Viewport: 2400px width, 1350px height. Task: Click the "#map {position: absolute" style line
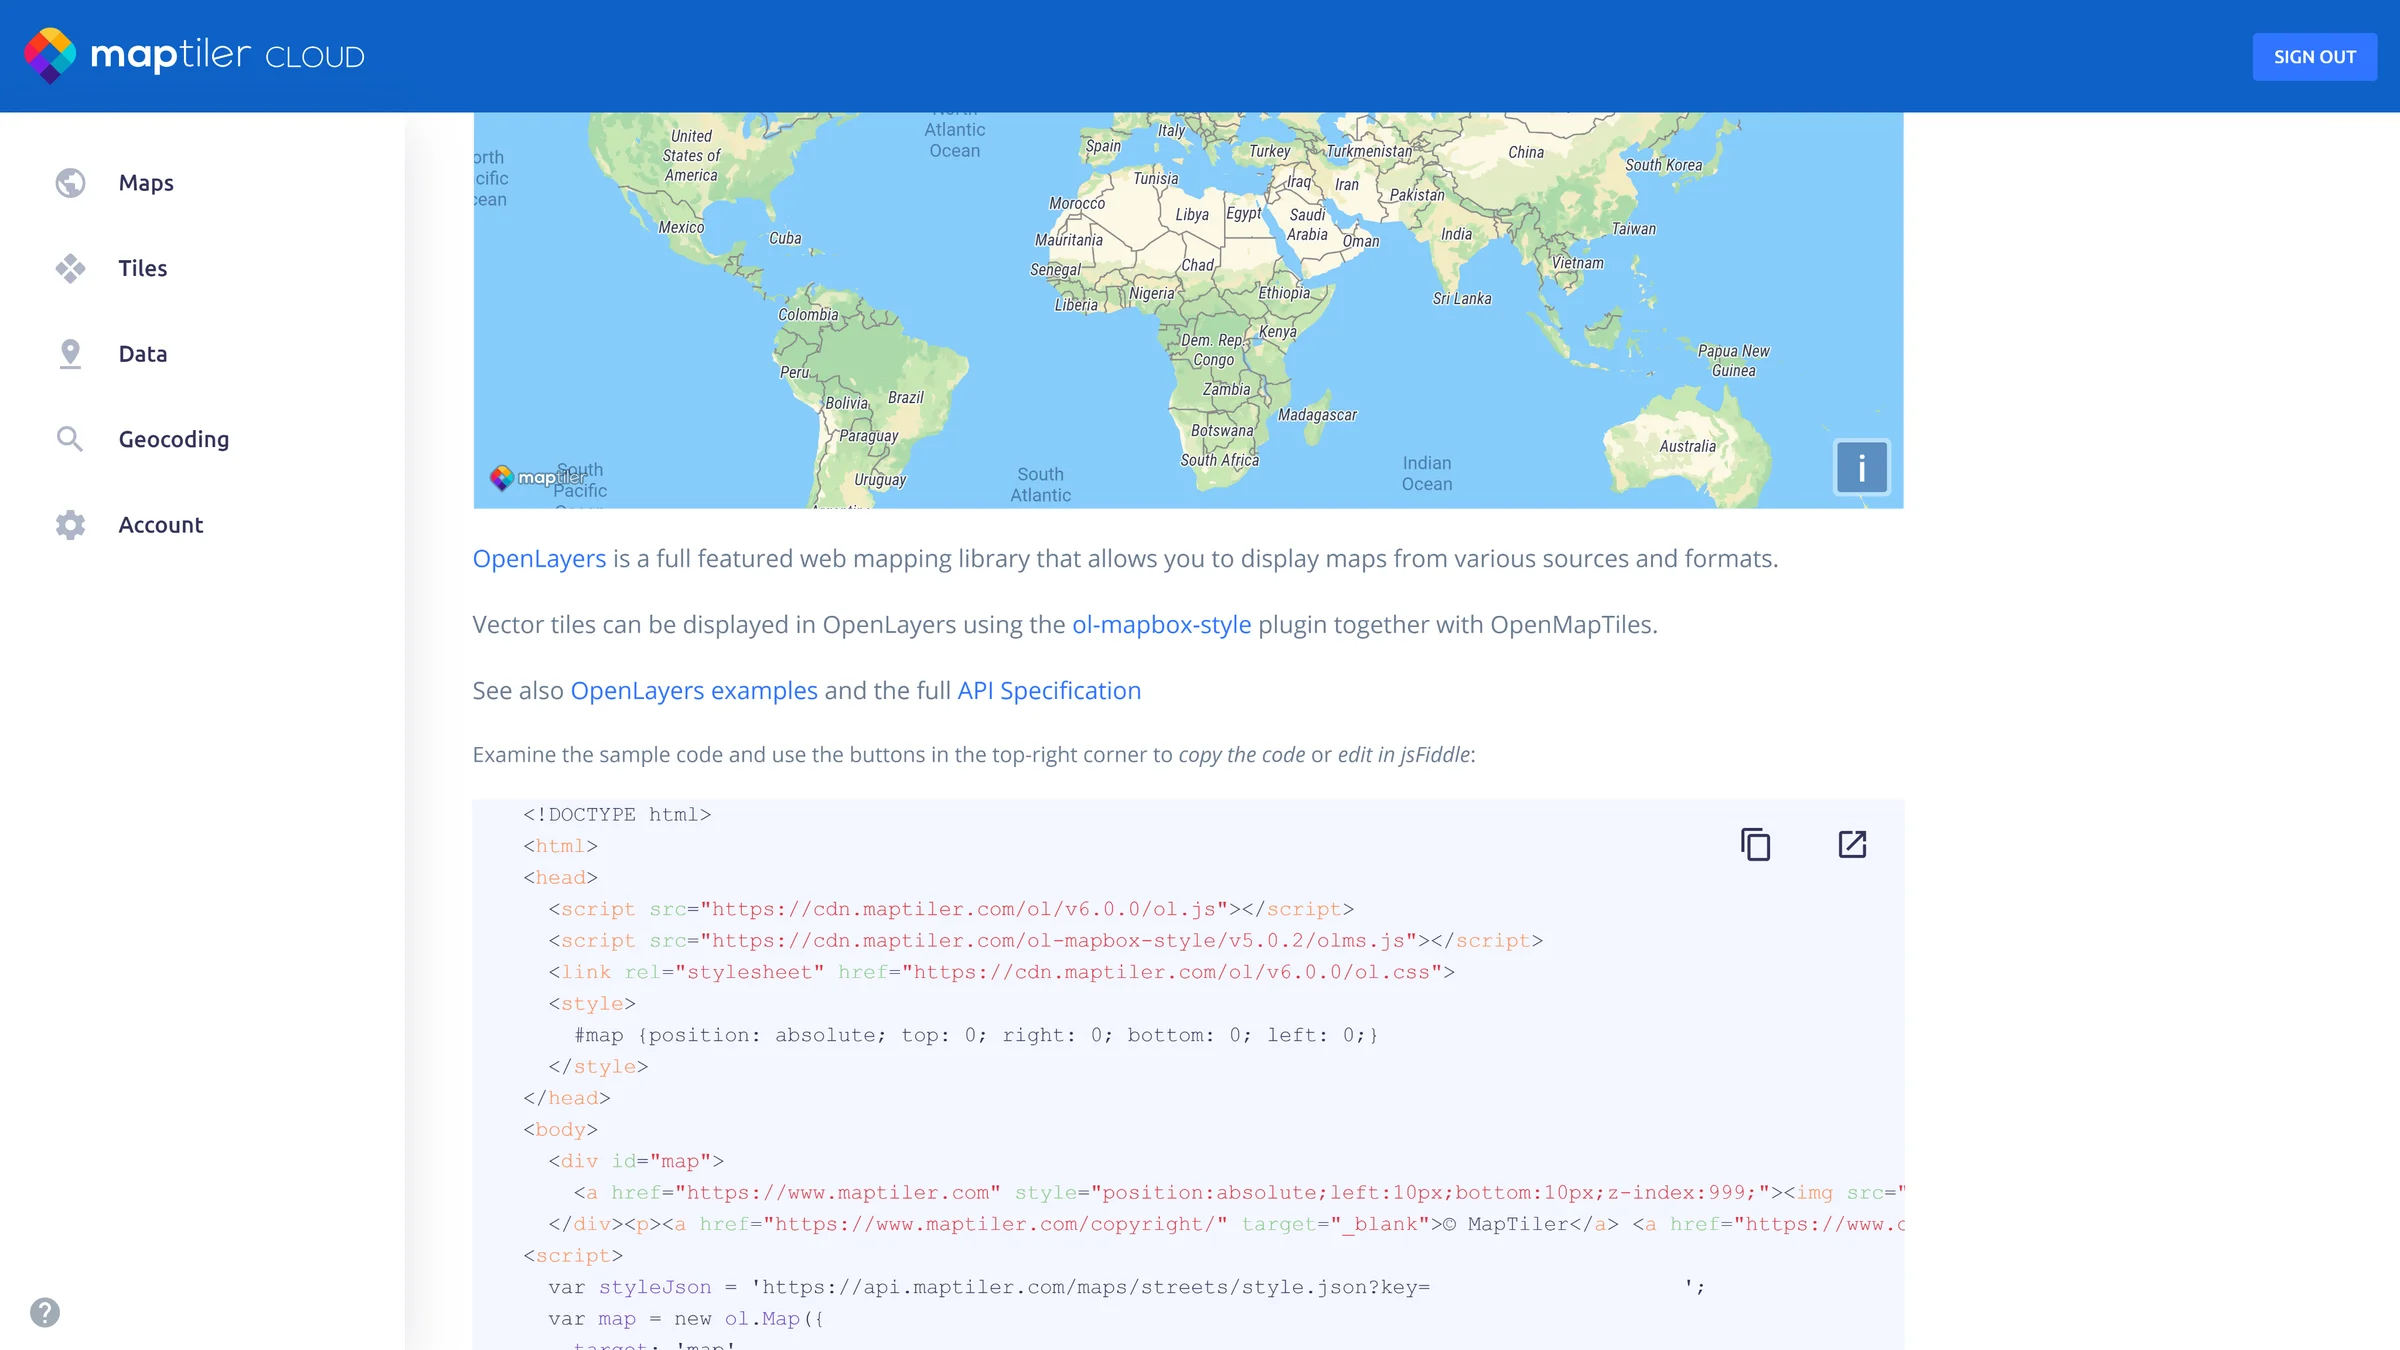[x=975, y=1035]
